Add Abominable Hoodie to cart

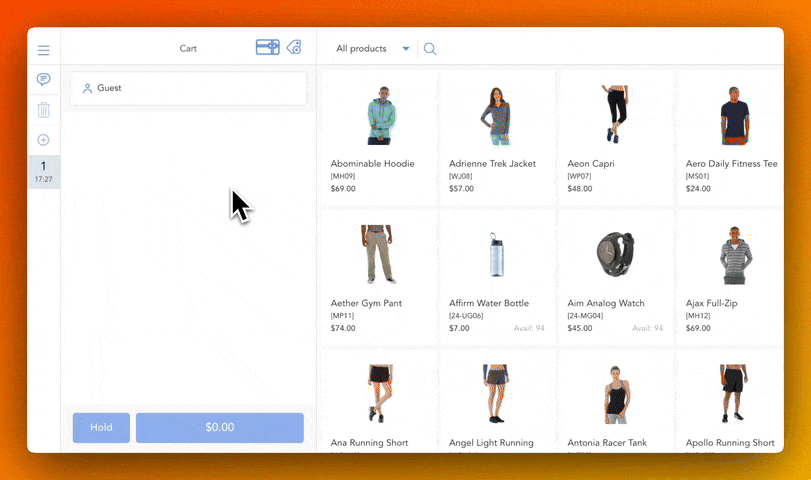pos(378,137)
